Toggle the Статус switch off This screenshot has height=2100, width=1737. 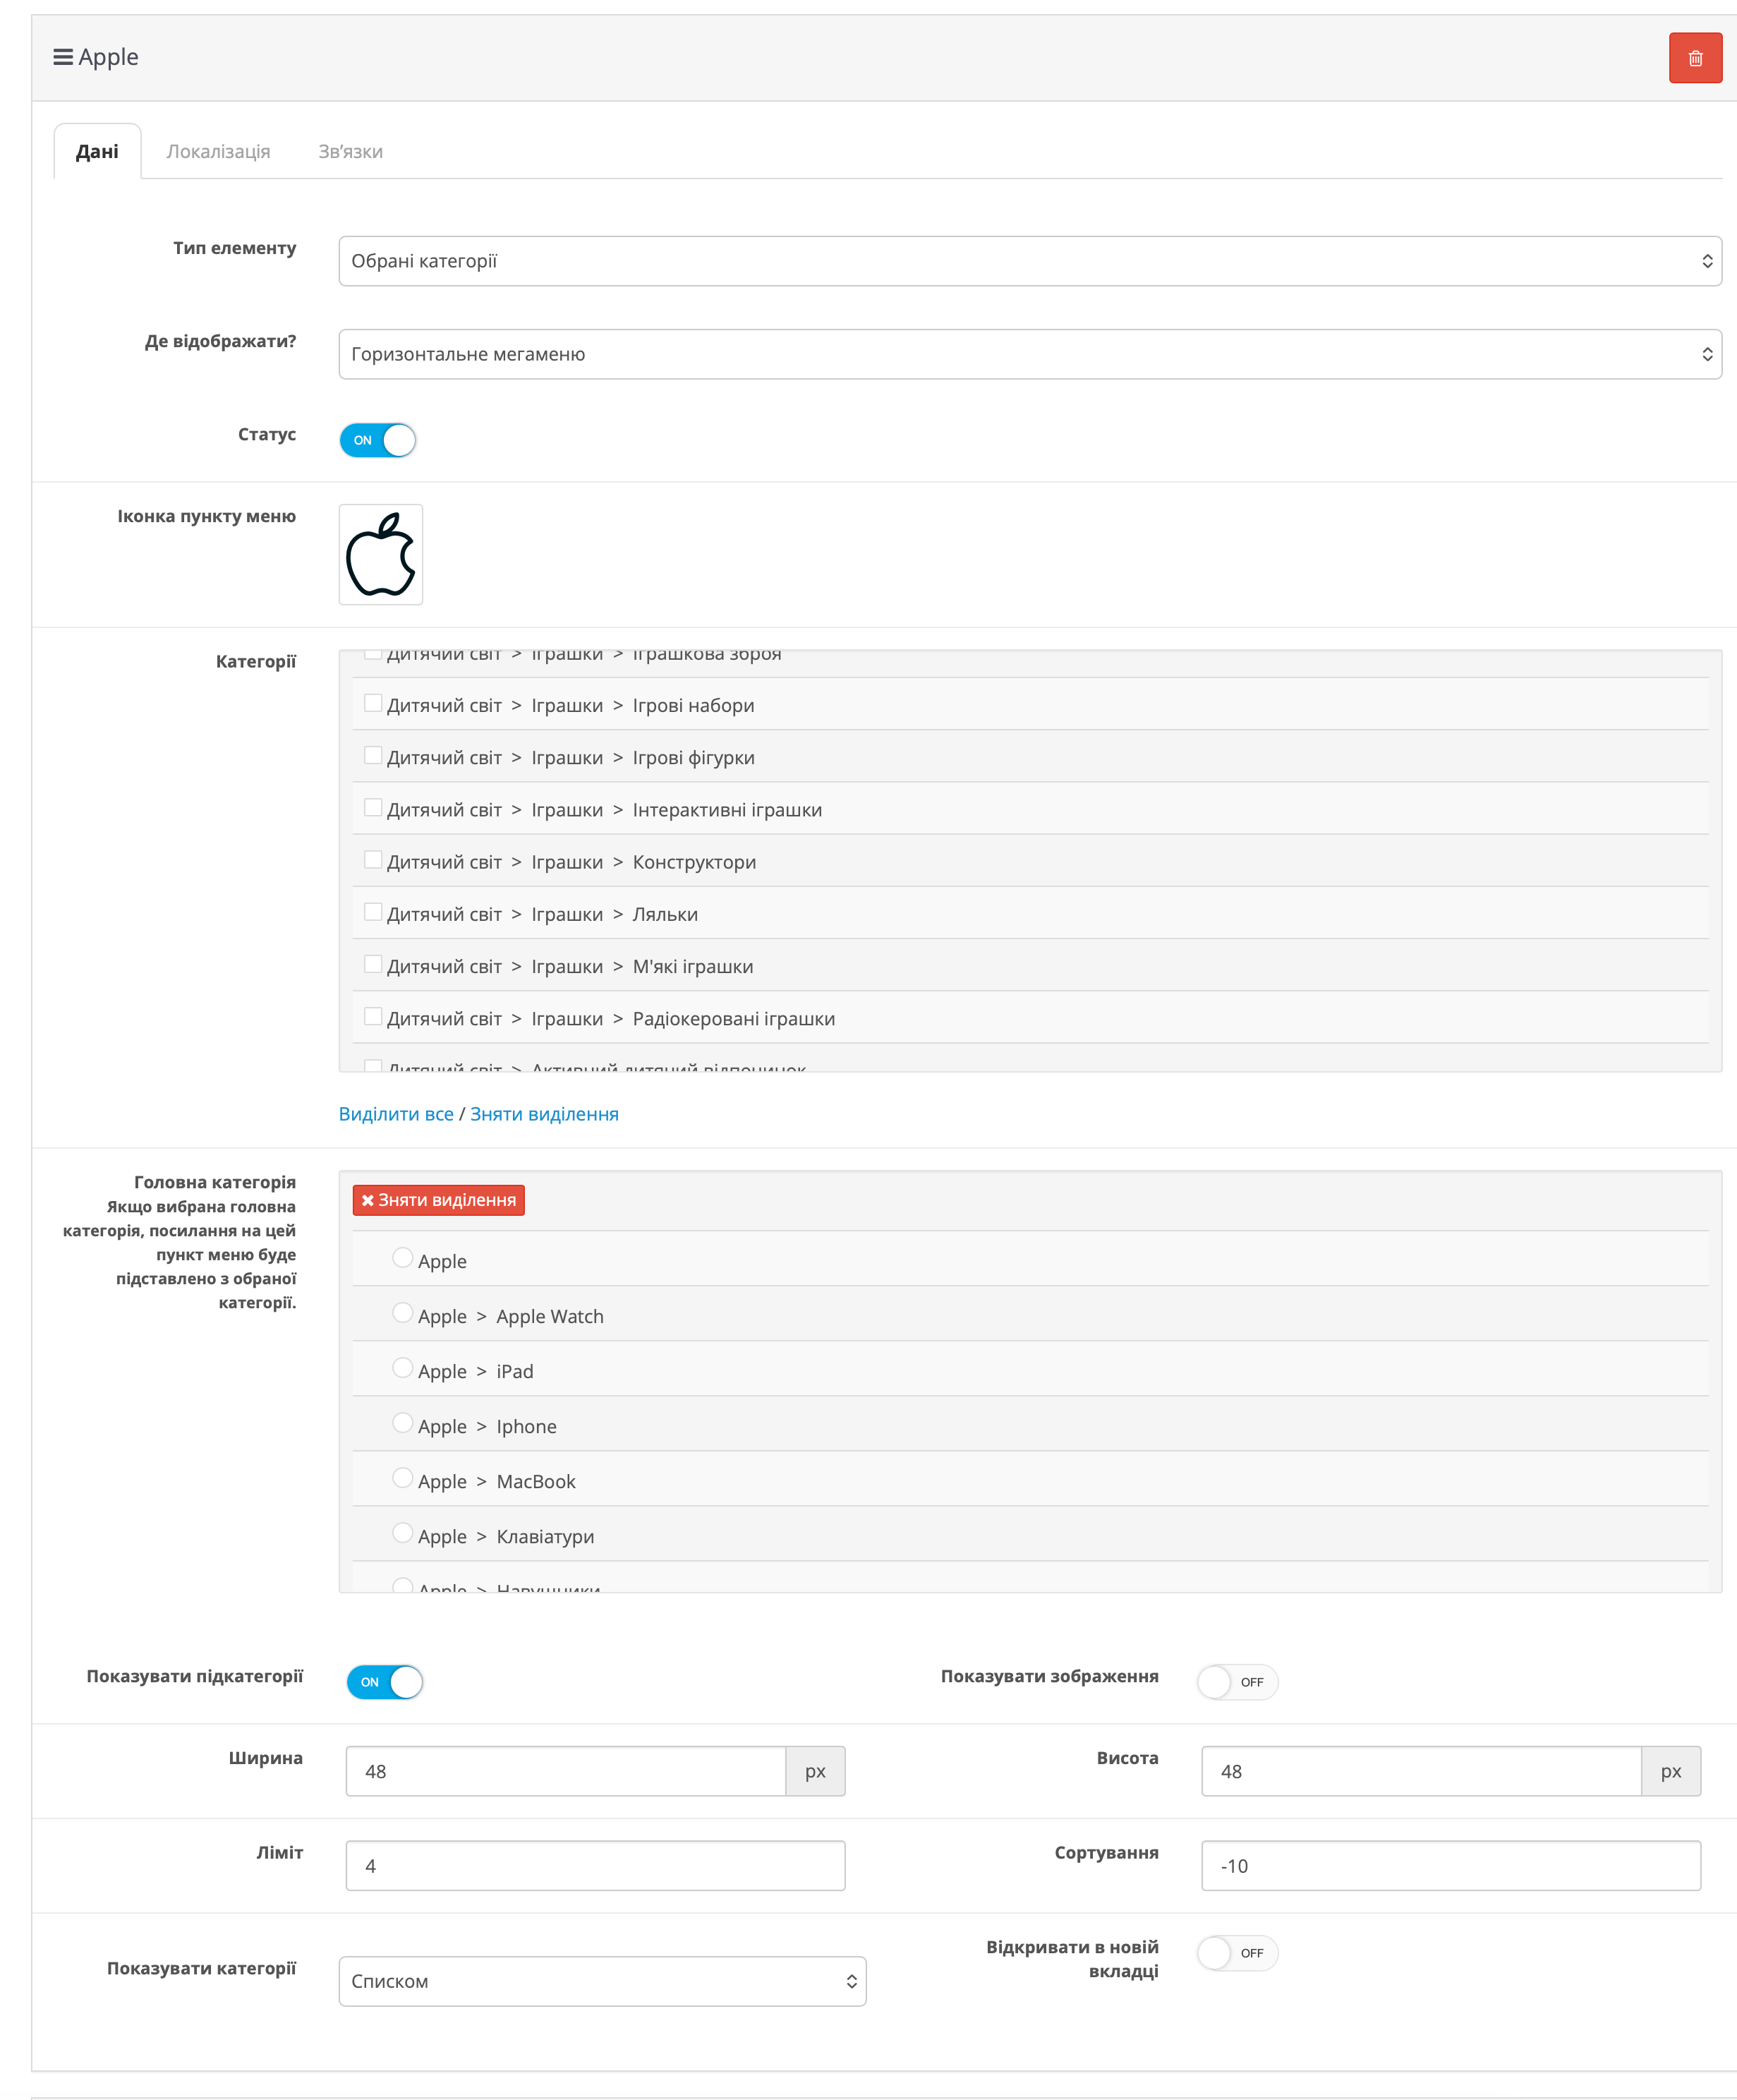tap(378, 440)
